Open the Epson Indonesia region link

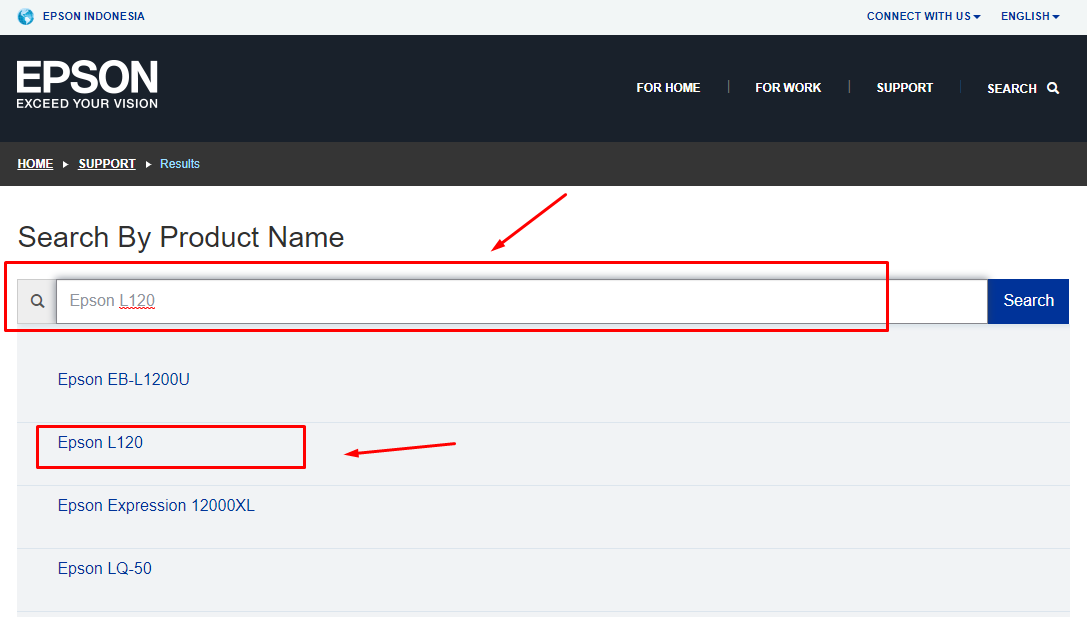tap(94, 16)
